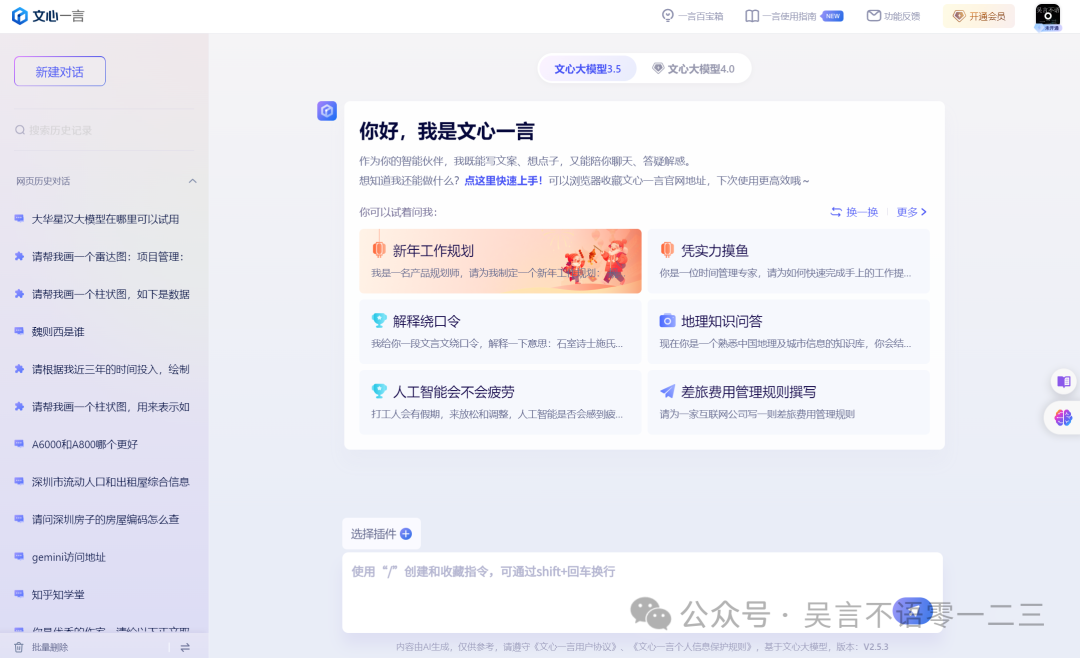Screen dimensions: 1080x658
Task: Click the colorful brain icon on right edge
Action: pos(1062,418)
